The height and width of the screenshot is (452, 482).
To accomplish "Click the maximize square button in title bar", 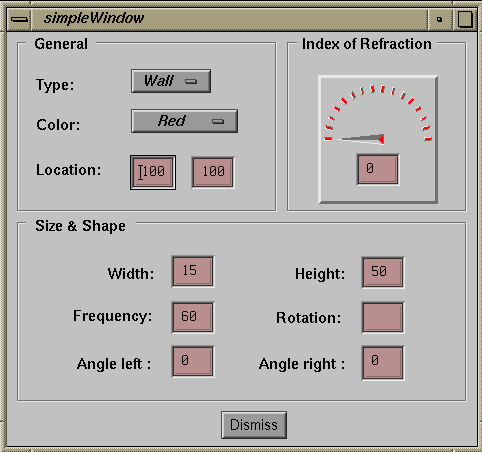I will (x=465, y=19).
